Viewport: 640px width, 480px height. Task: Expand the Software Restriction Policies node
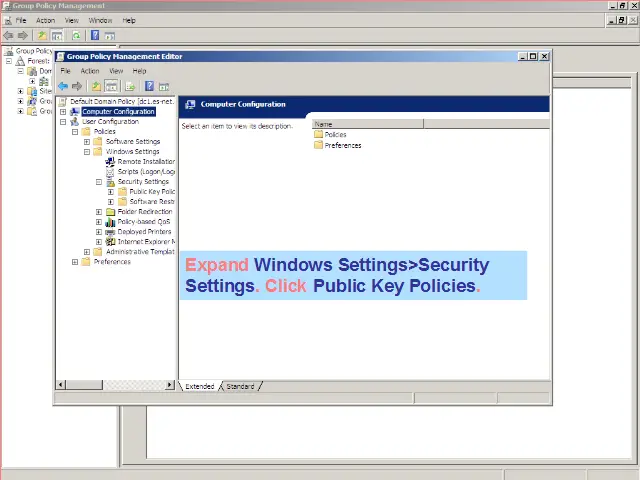(x=111, y=202)
